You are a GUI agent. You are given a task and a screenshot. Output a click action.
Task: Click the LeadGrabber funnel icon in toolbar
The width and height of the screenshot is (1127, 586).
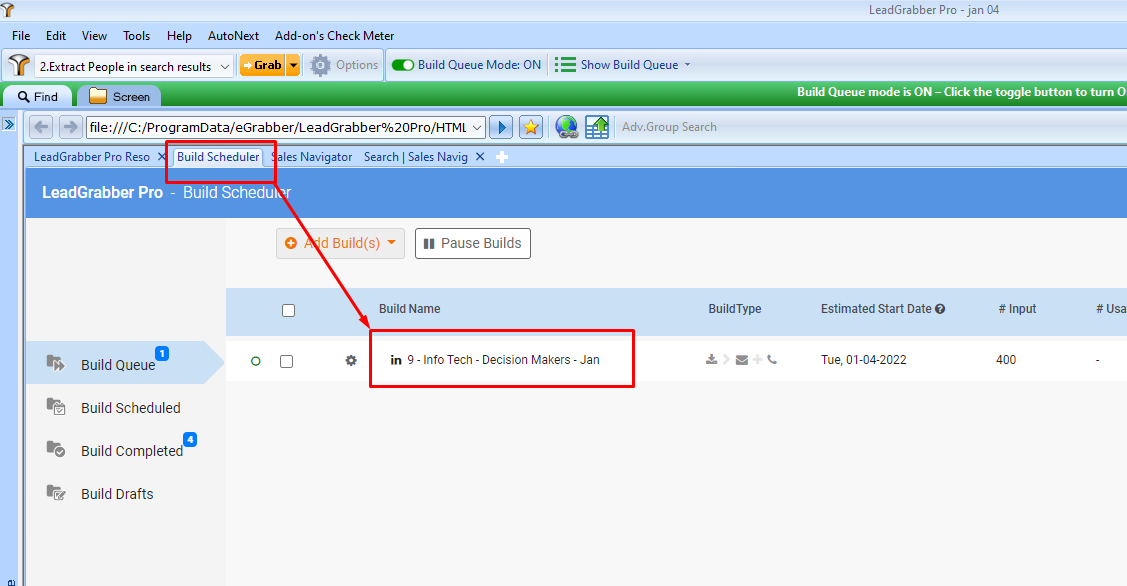19,65
